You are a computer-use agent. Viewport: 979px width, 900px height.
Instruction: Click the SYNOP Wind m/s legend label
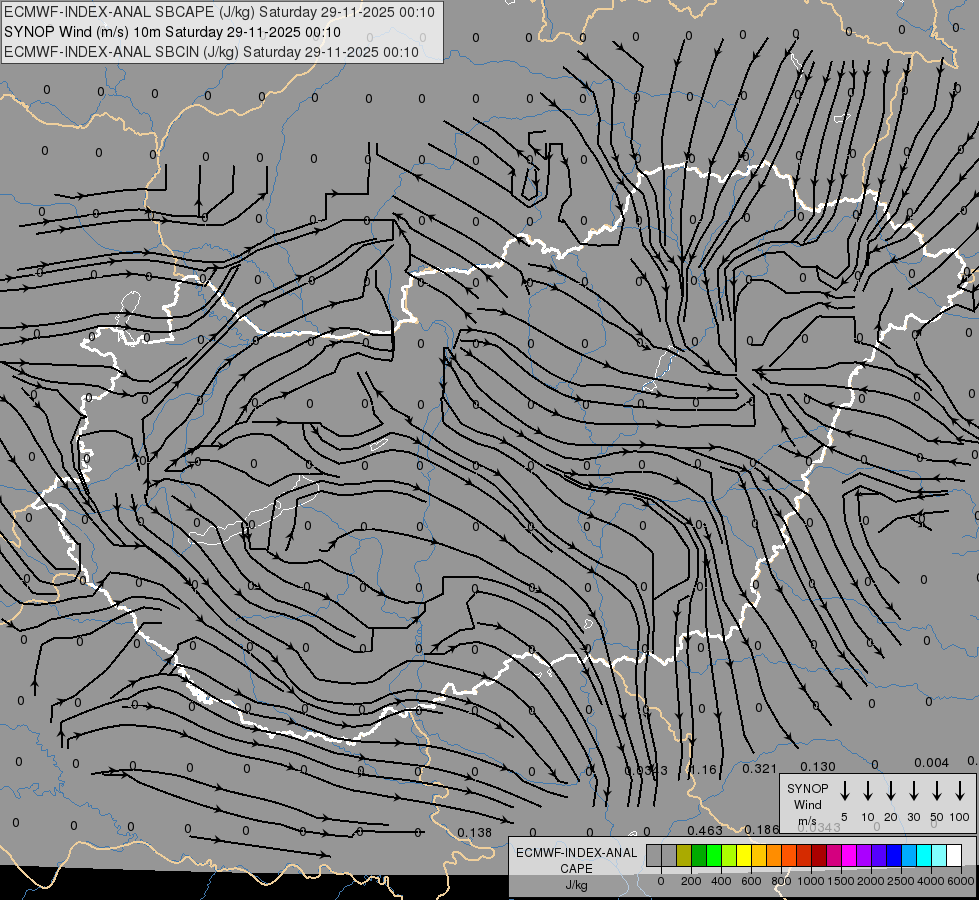807,804
